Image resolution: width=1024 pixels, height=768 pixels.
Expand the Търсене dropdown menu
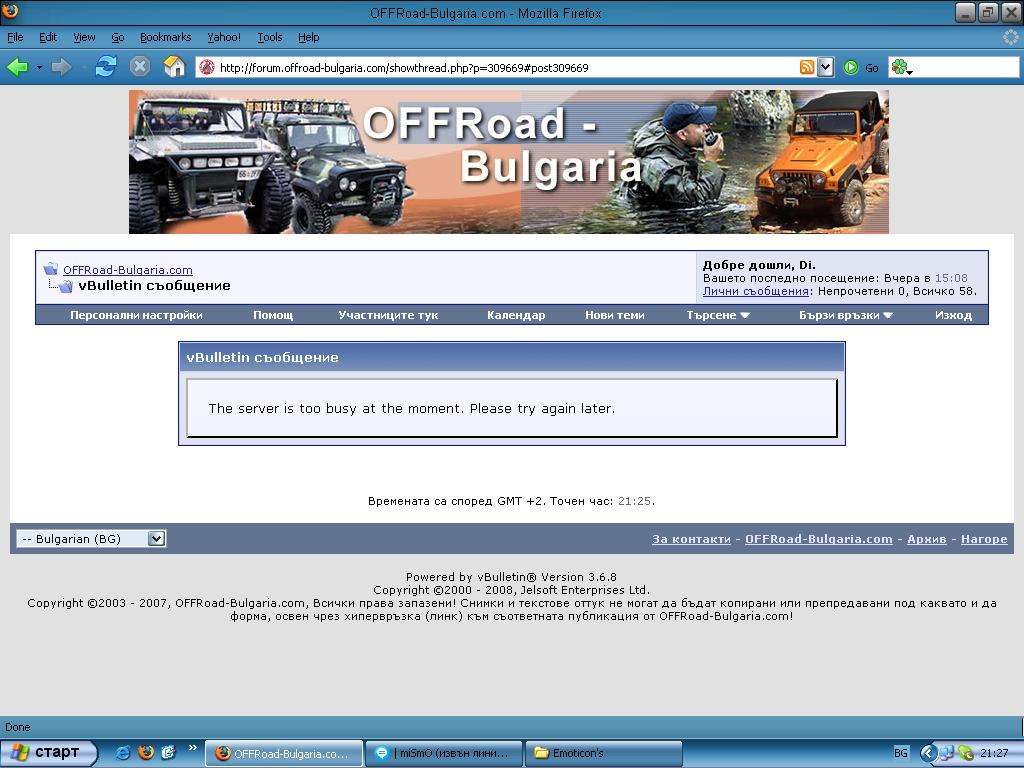(718, 315)
